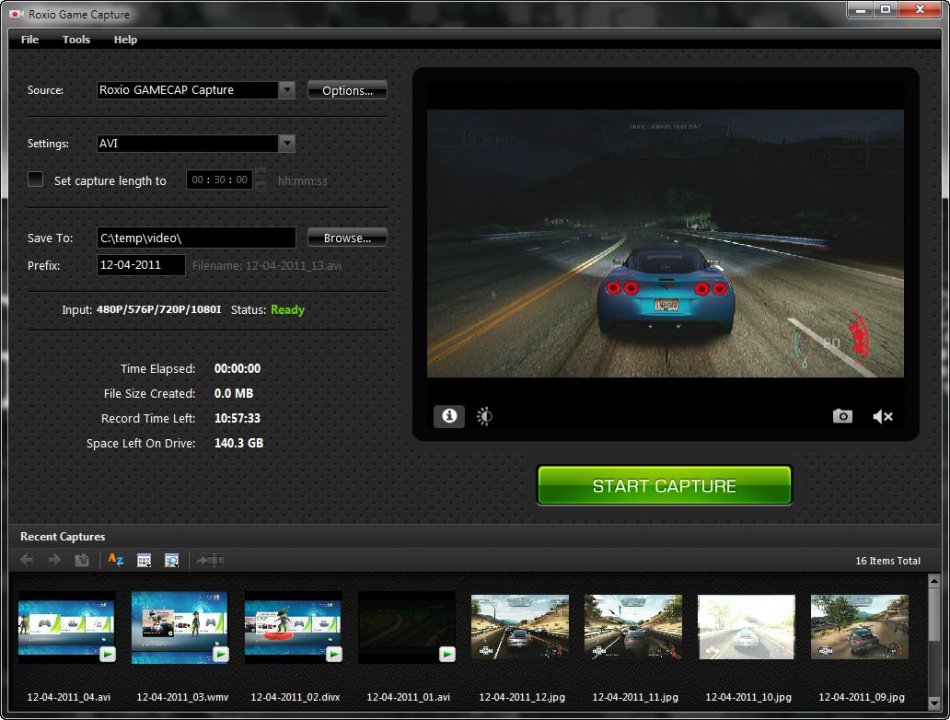
Task: Select the 12-04-2011_12.jpg thumbnail
Action: click(x=520, y=627)
